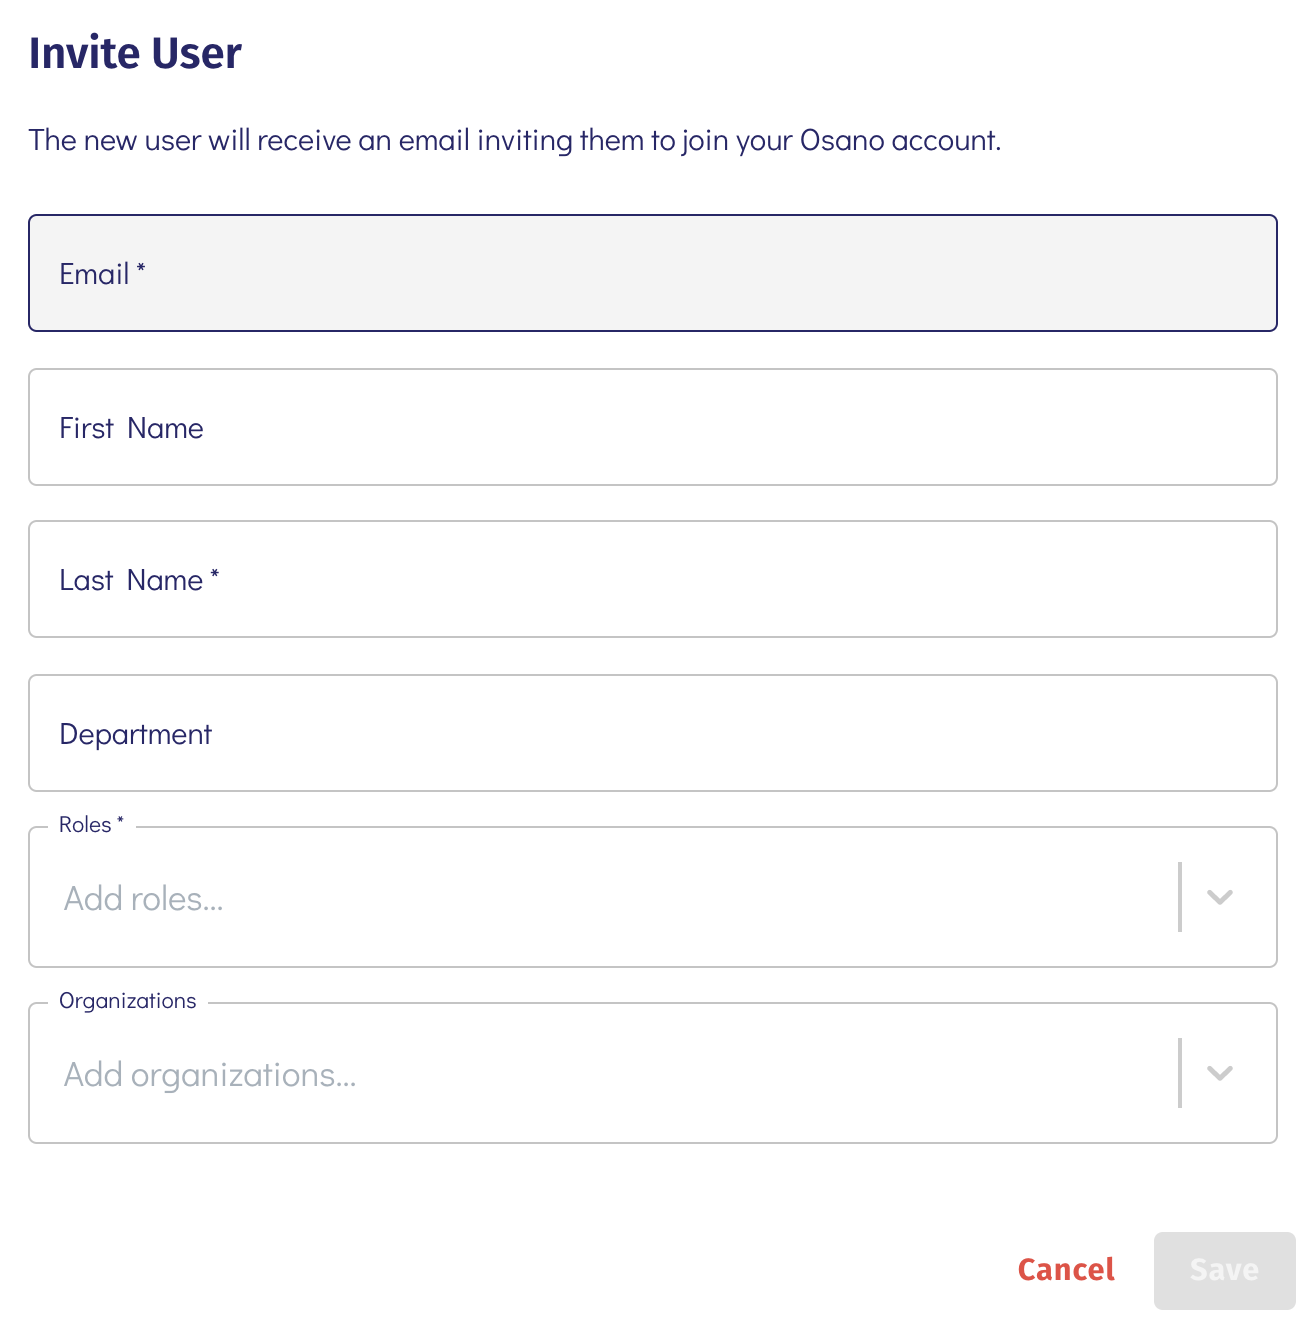This screenshot has width=1308, height=1322.
Task: Click the Invite User dialog heading
Action: tap(135, 53)
